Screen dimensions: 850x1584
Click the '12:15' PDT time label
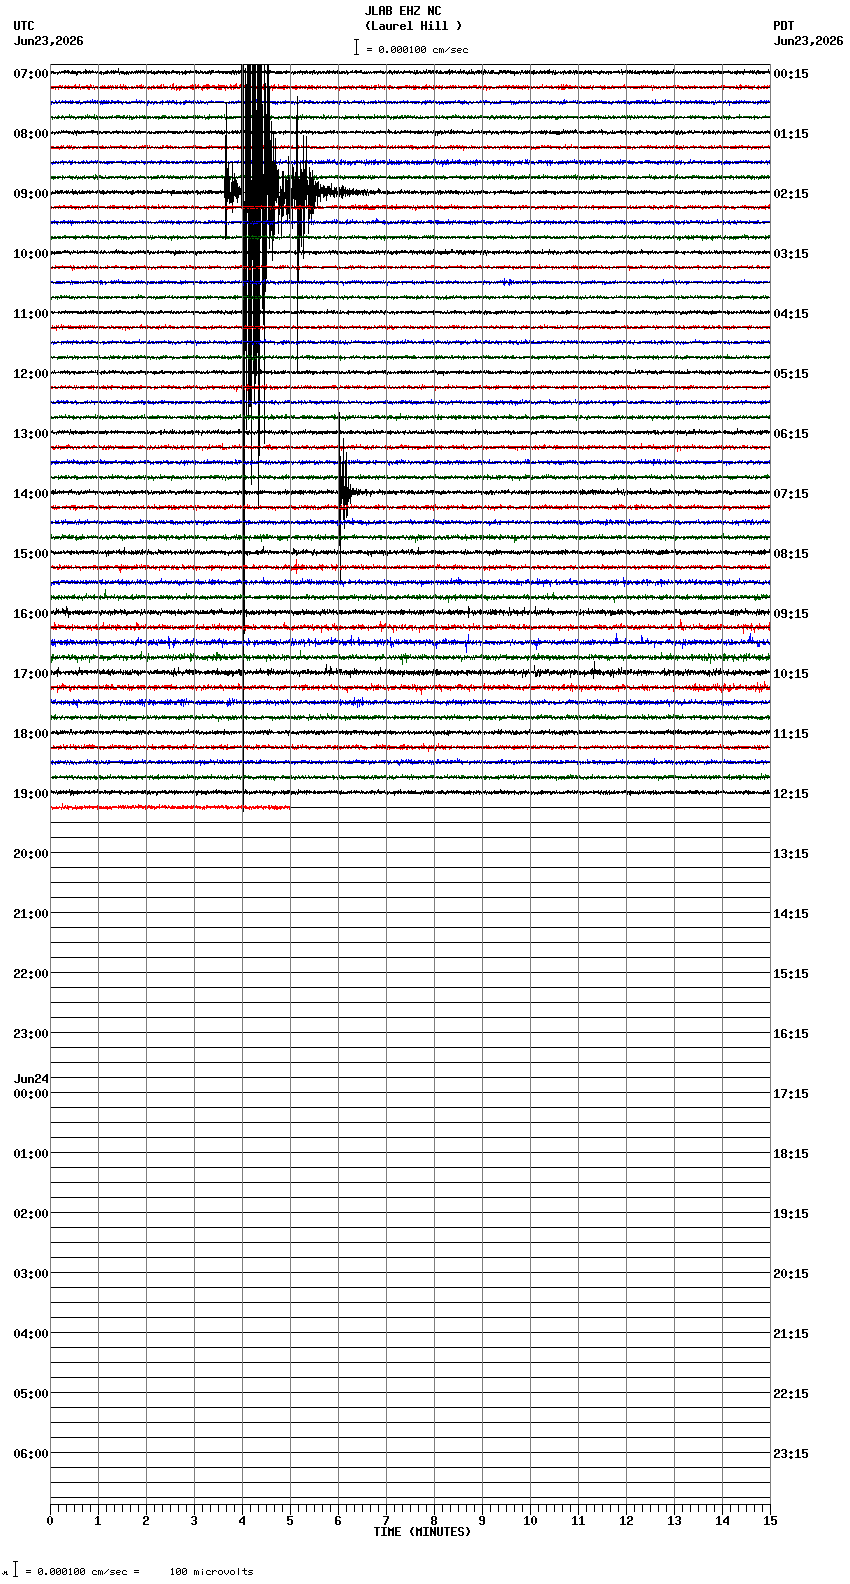(x=791, y=794)
